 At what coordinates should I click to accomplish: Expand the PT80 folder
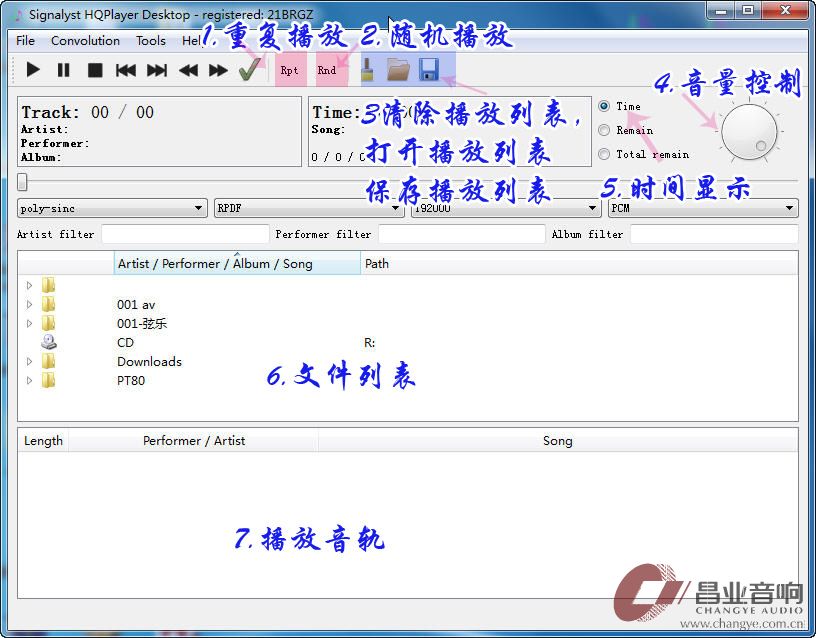(x=29, y=380)
